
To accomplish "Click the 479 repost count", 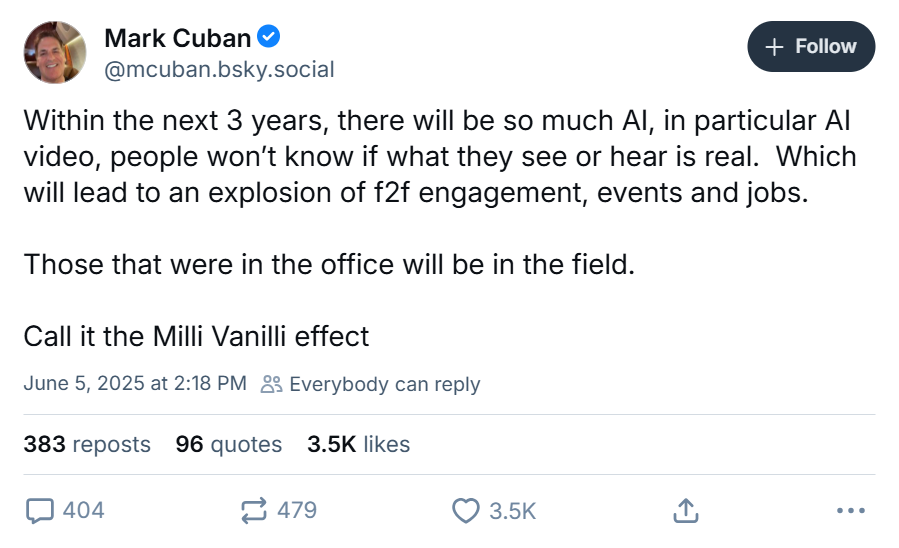I will point(297,511).
